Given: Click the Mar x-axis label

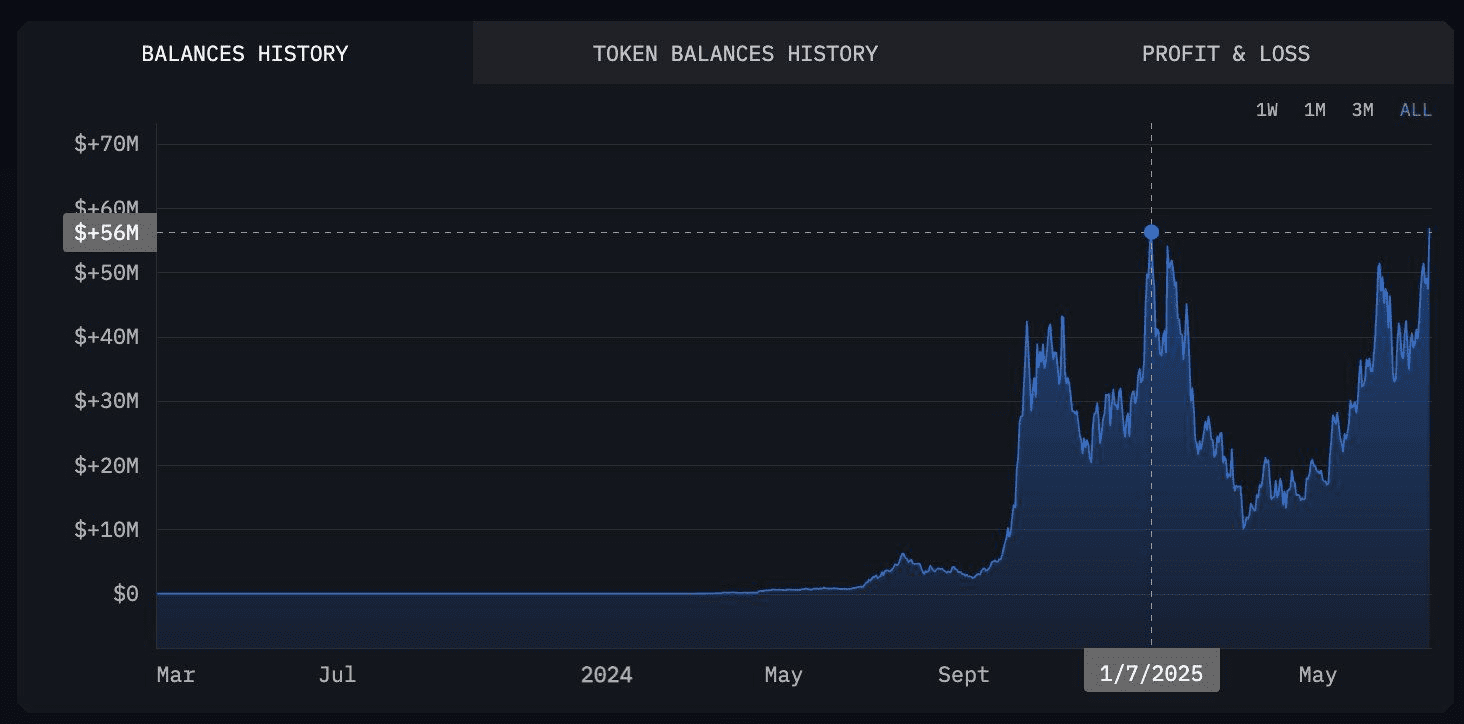Looking at the screenshot, I should tap(176, 675).
